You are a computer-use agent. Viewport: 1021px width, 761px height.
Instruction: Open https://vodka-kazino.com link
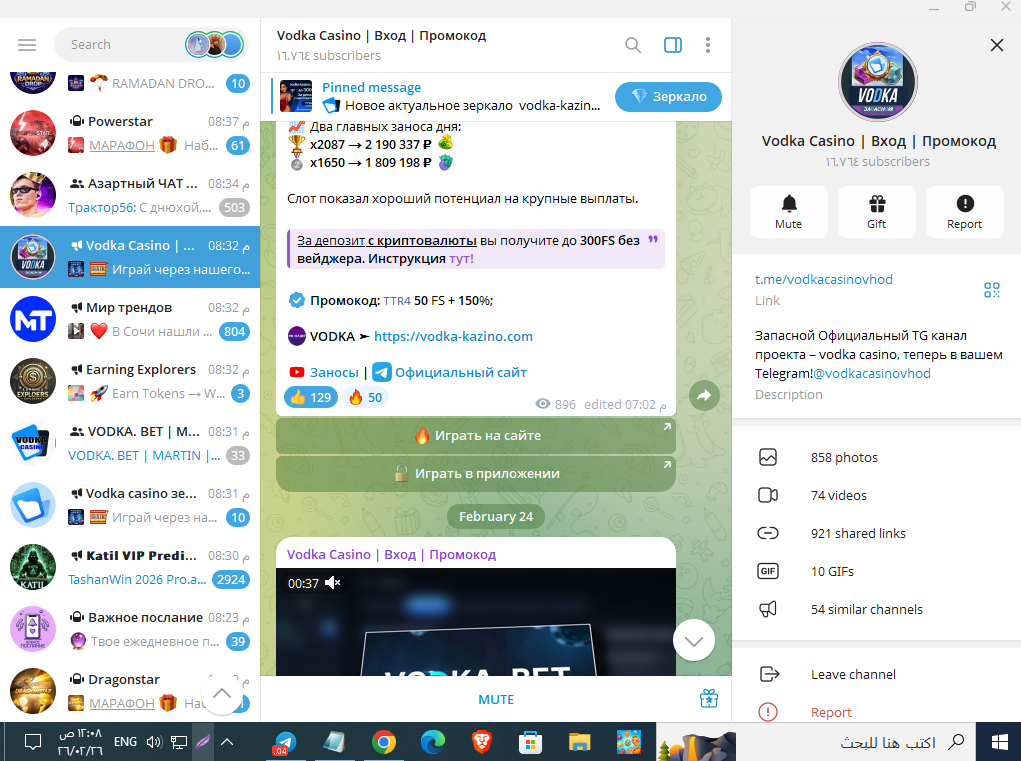click(x=453, y=337)
